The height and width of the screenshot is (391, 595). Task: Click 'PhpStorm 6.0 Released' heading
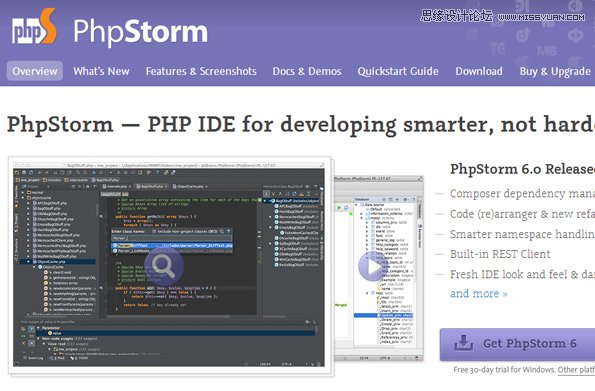[523, 169]
